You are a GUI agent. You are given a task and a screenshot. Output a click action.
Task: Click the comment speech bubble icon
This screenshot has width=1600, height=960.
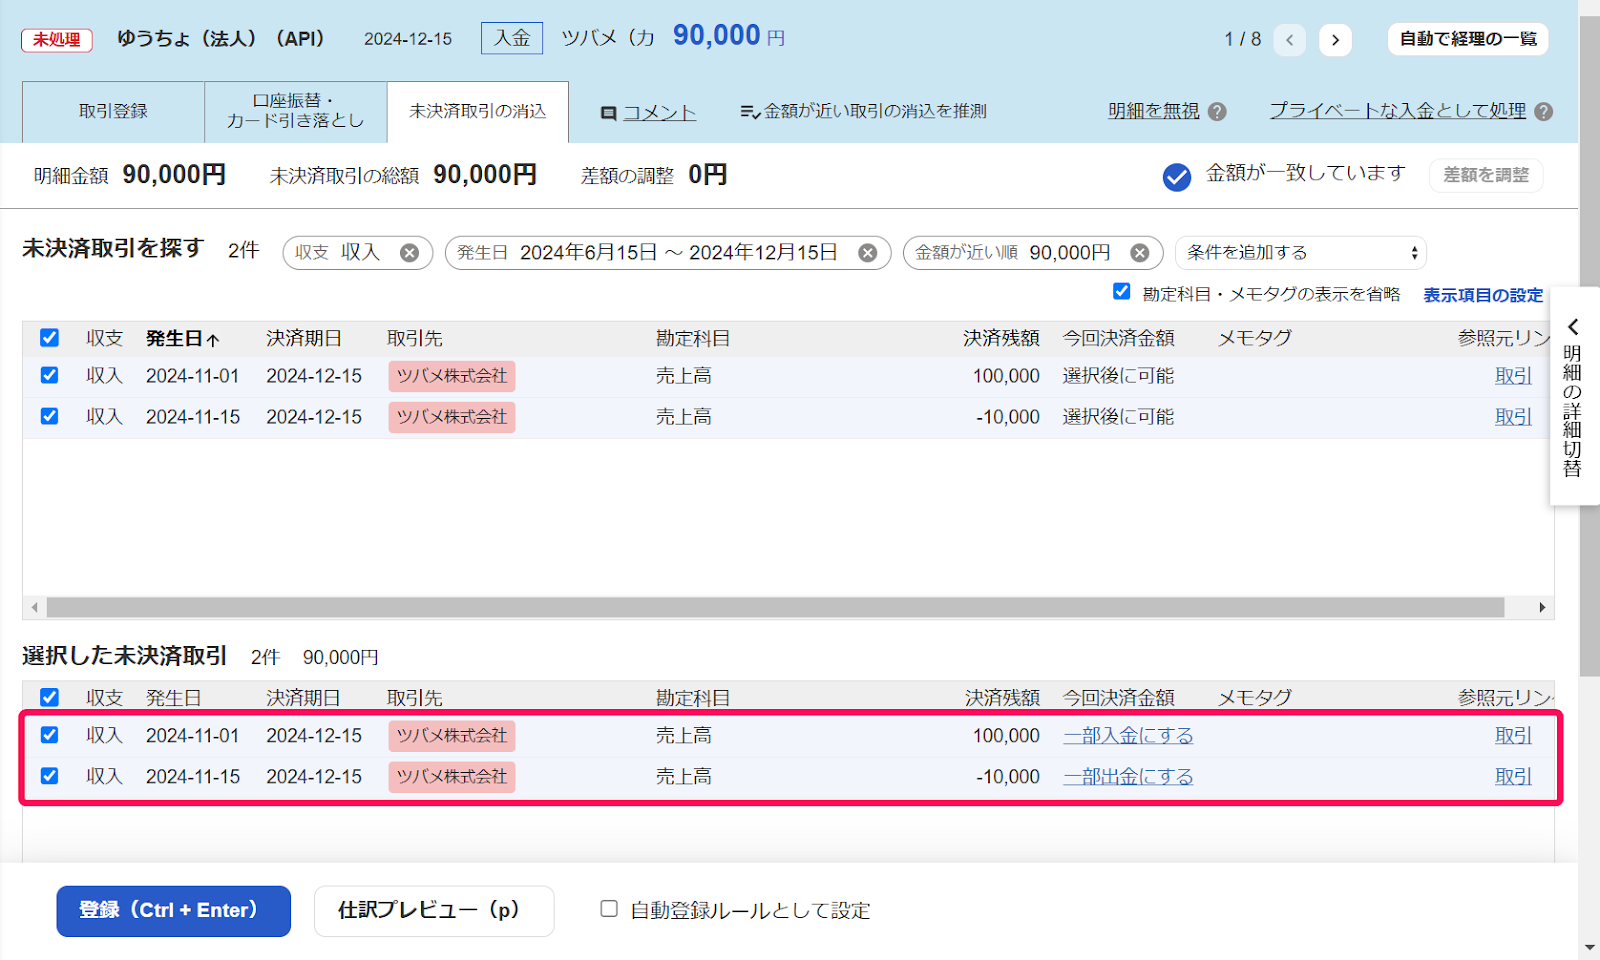608,113
